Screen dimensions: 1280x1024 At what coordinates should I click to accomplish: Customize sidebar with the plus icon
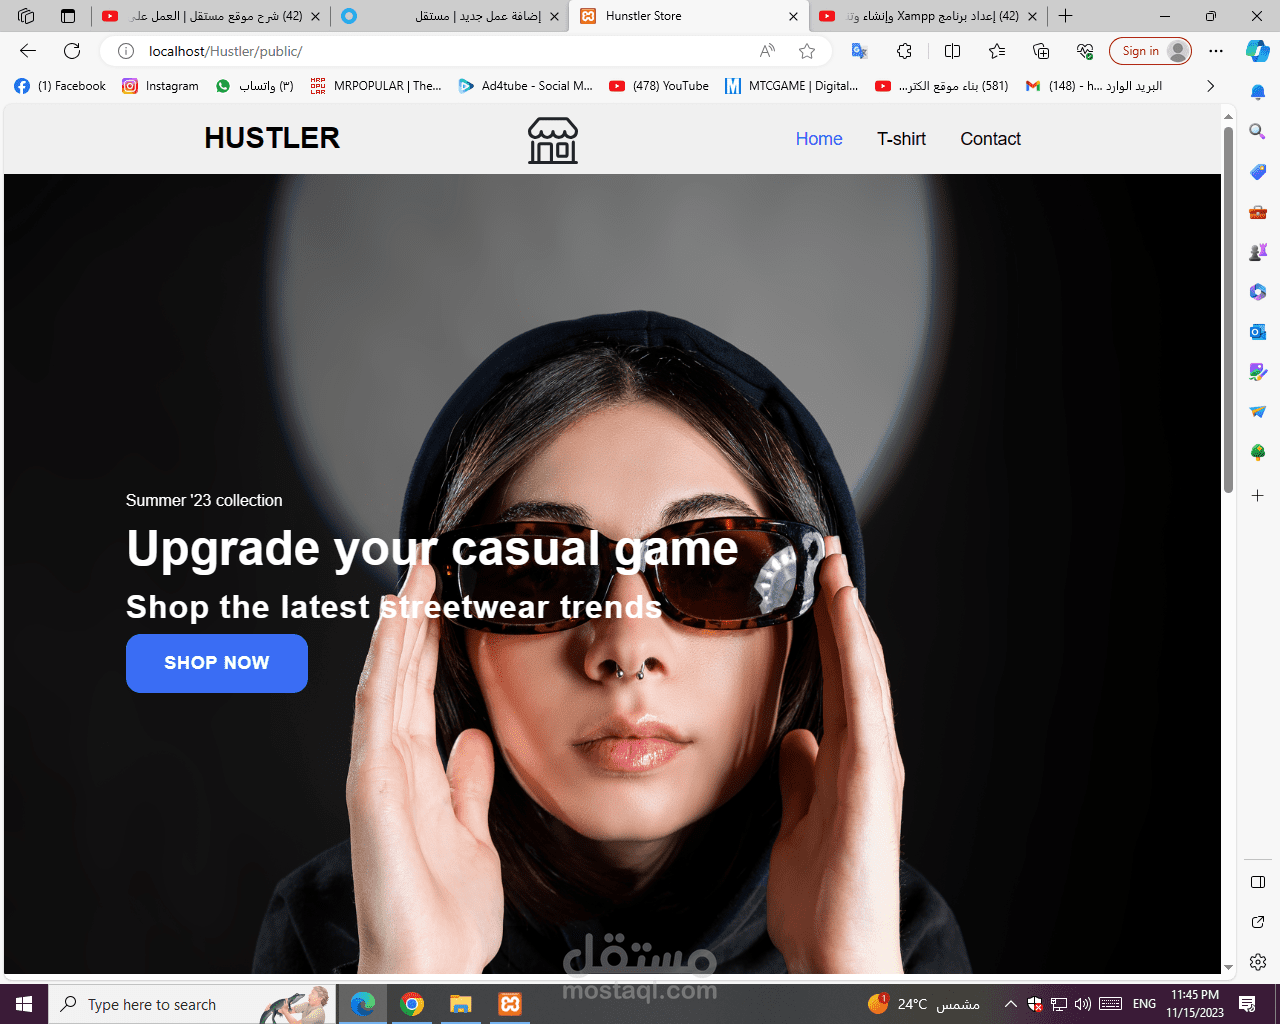[x=1258, y=496]
